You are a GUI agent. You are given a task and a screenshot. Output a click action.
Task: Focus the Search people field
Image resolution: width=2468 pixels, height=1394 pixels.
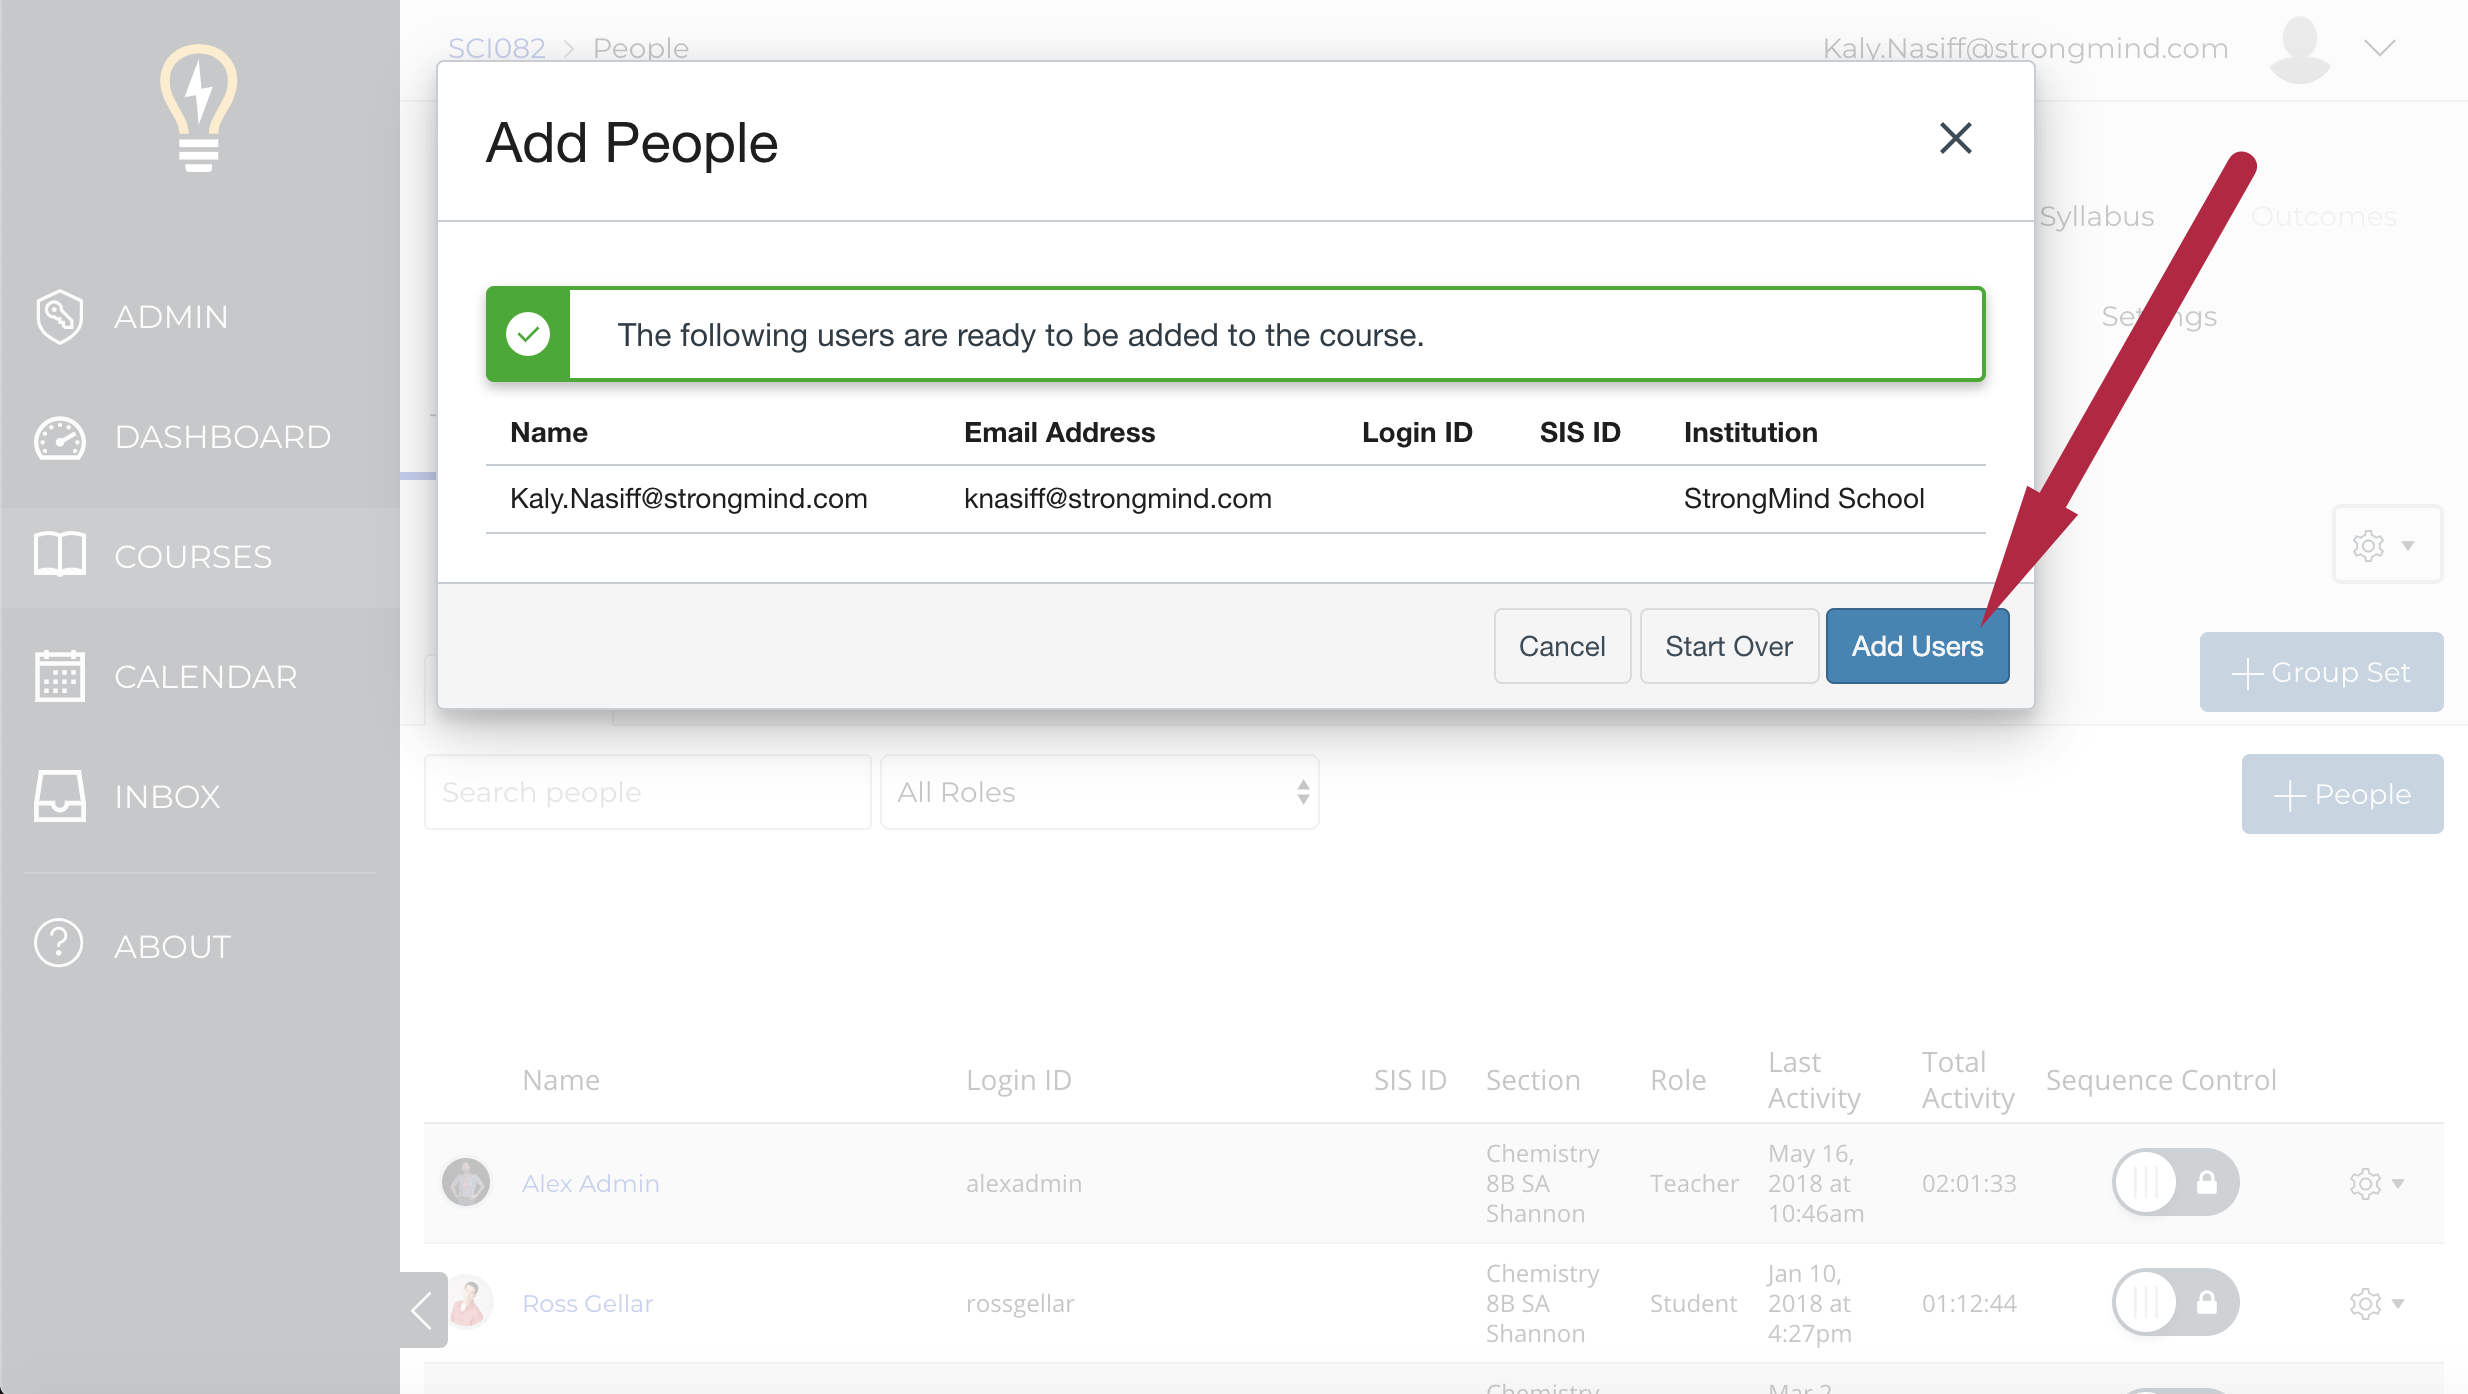pos(647,792)
